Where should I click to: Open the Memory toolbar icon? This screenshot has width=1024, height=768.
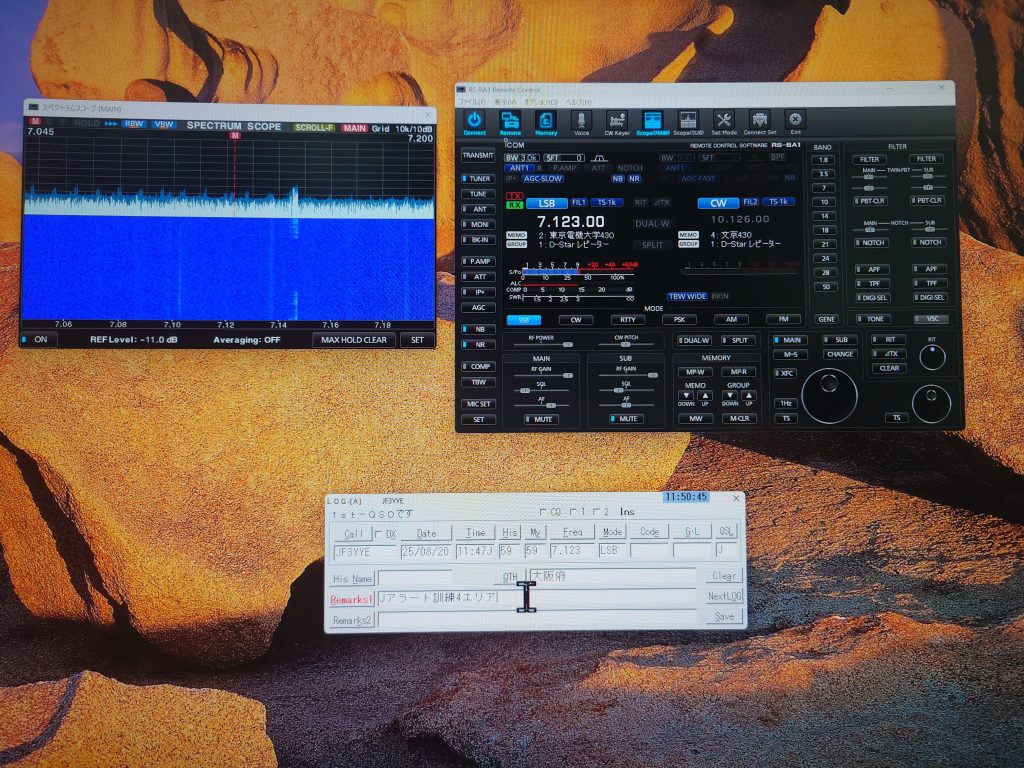pos(546,120)
